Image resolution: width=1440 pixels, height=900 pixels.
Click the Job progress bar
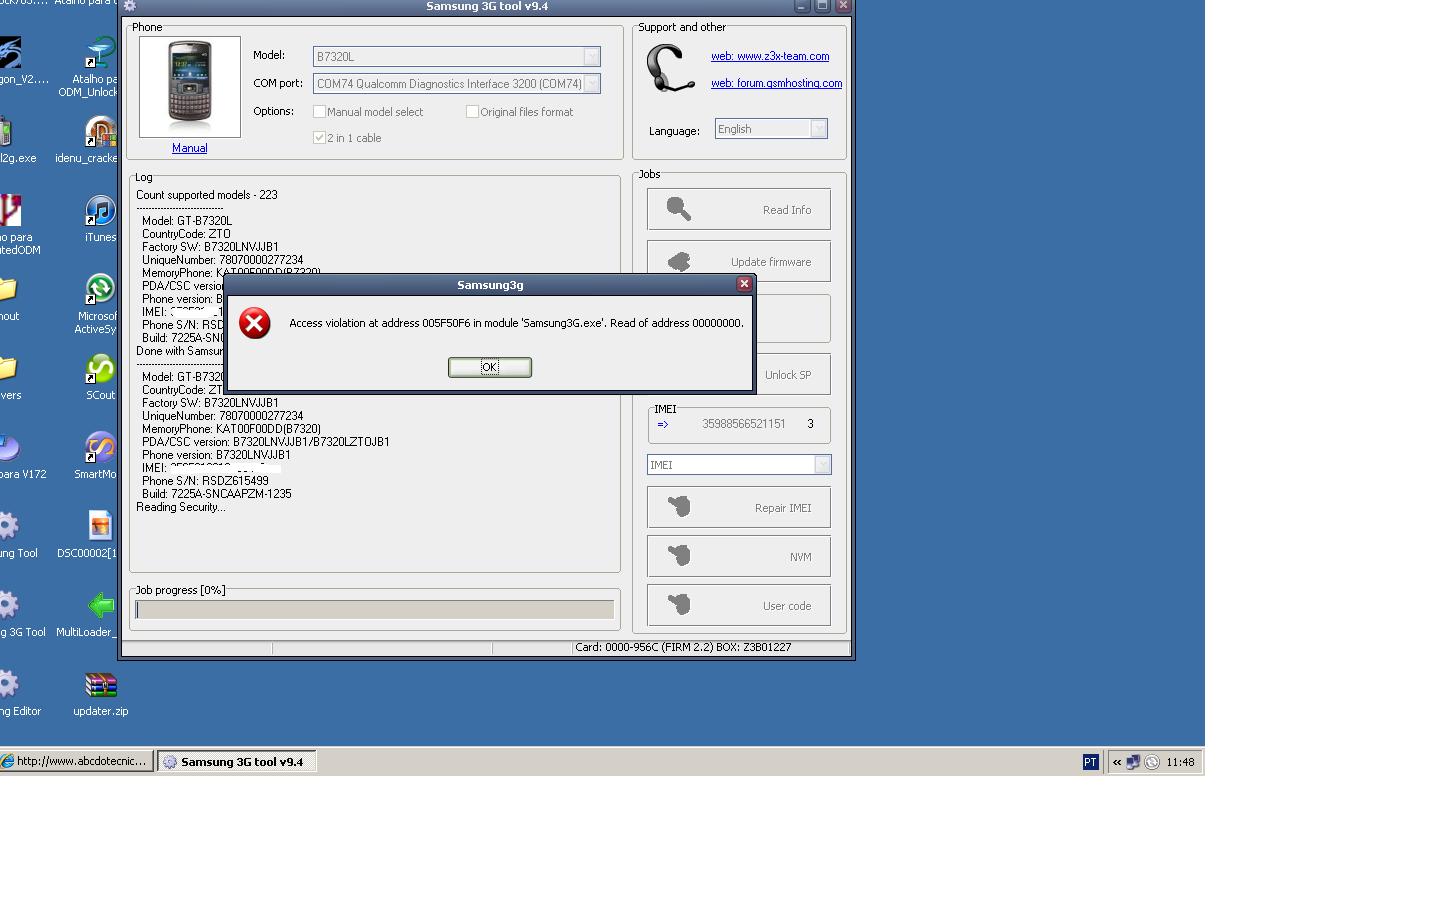(x=375, y=609)
